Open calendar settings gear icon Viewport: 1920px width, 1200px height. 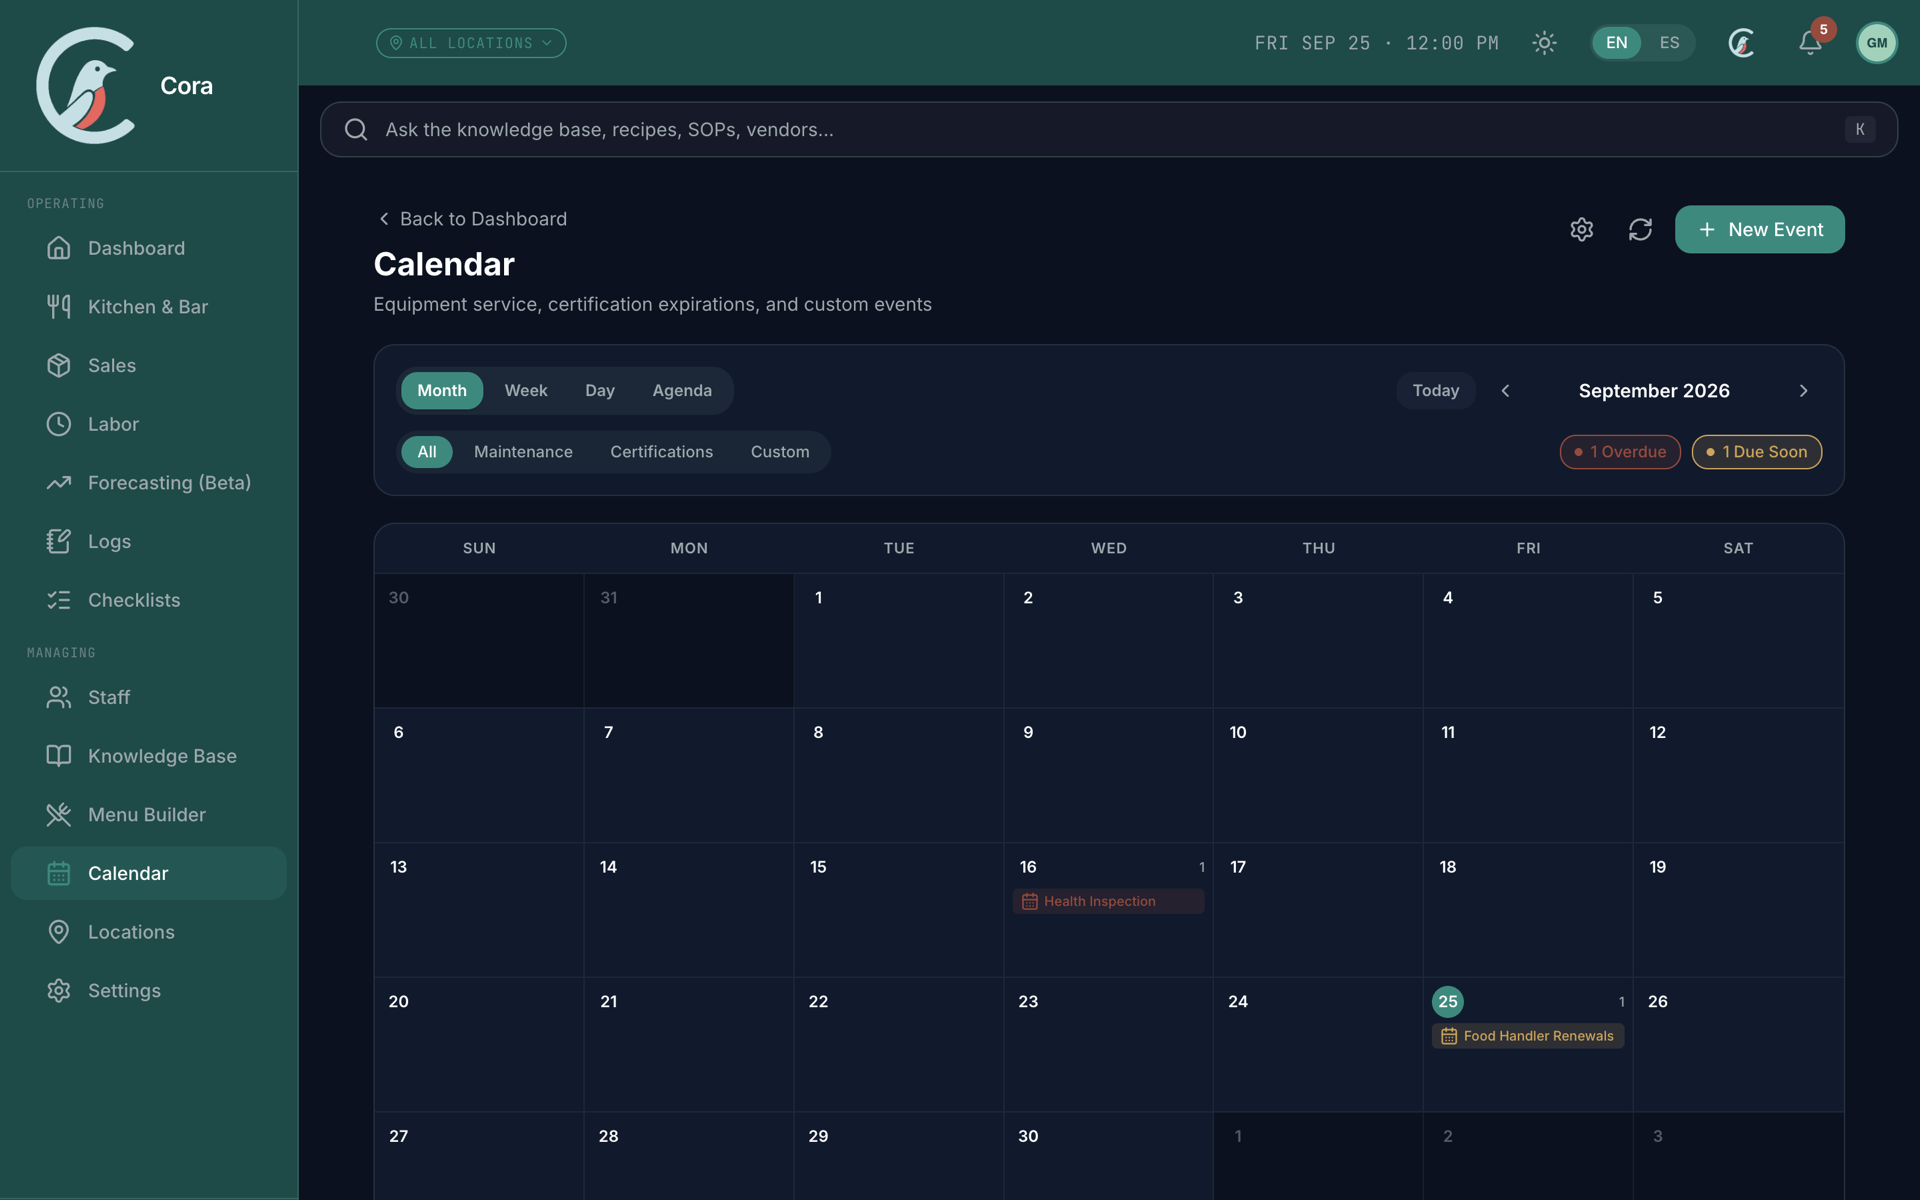pos(1581,229)
